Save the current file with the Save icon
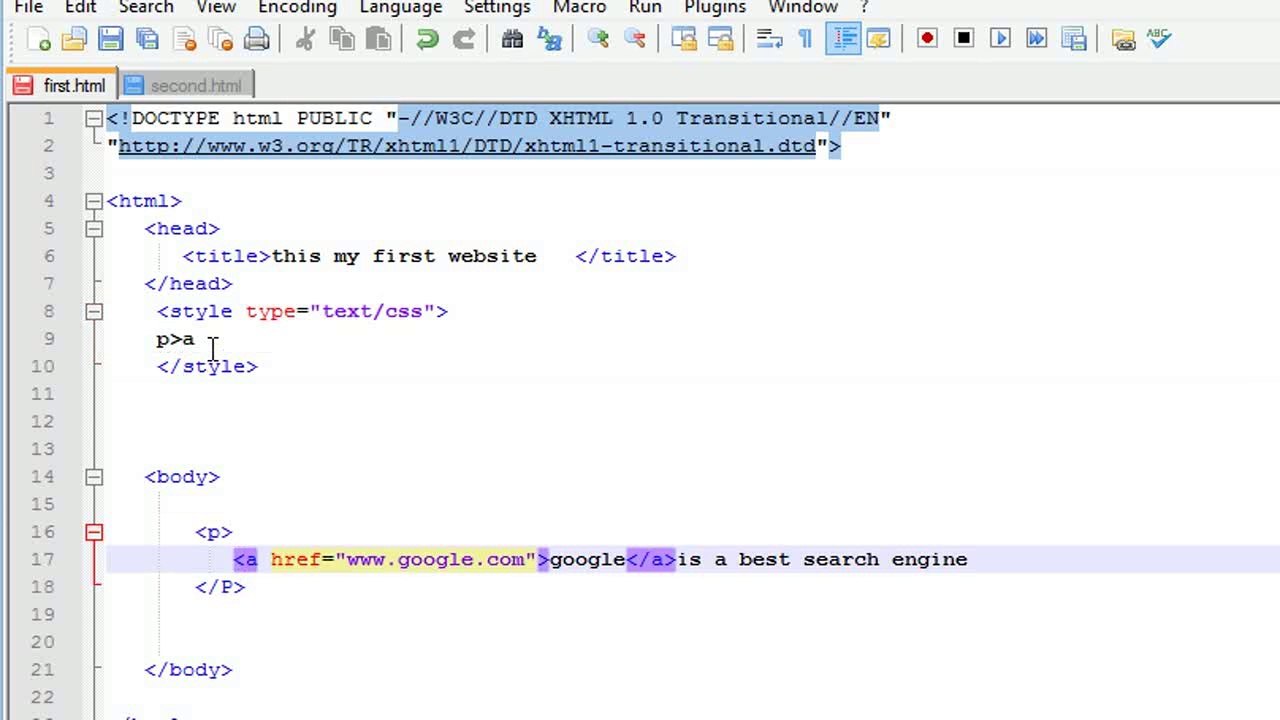 pos(111,39)
